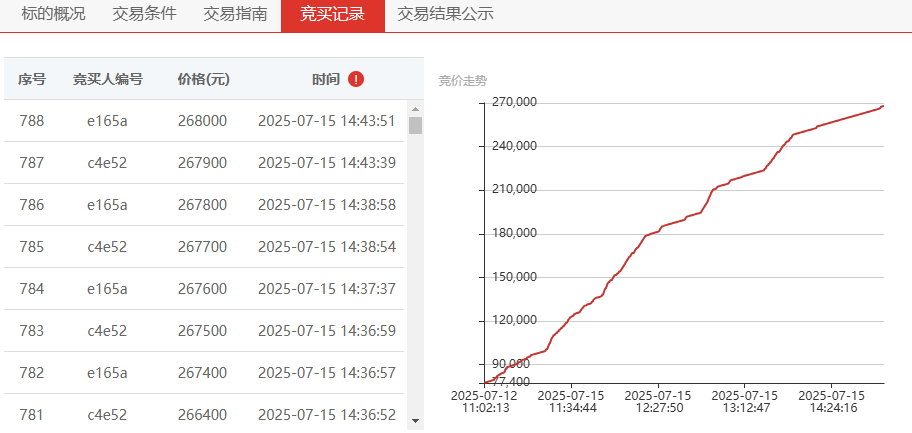Click the 2025-07-15 12:27:50 axis label

tap(659, 402)
